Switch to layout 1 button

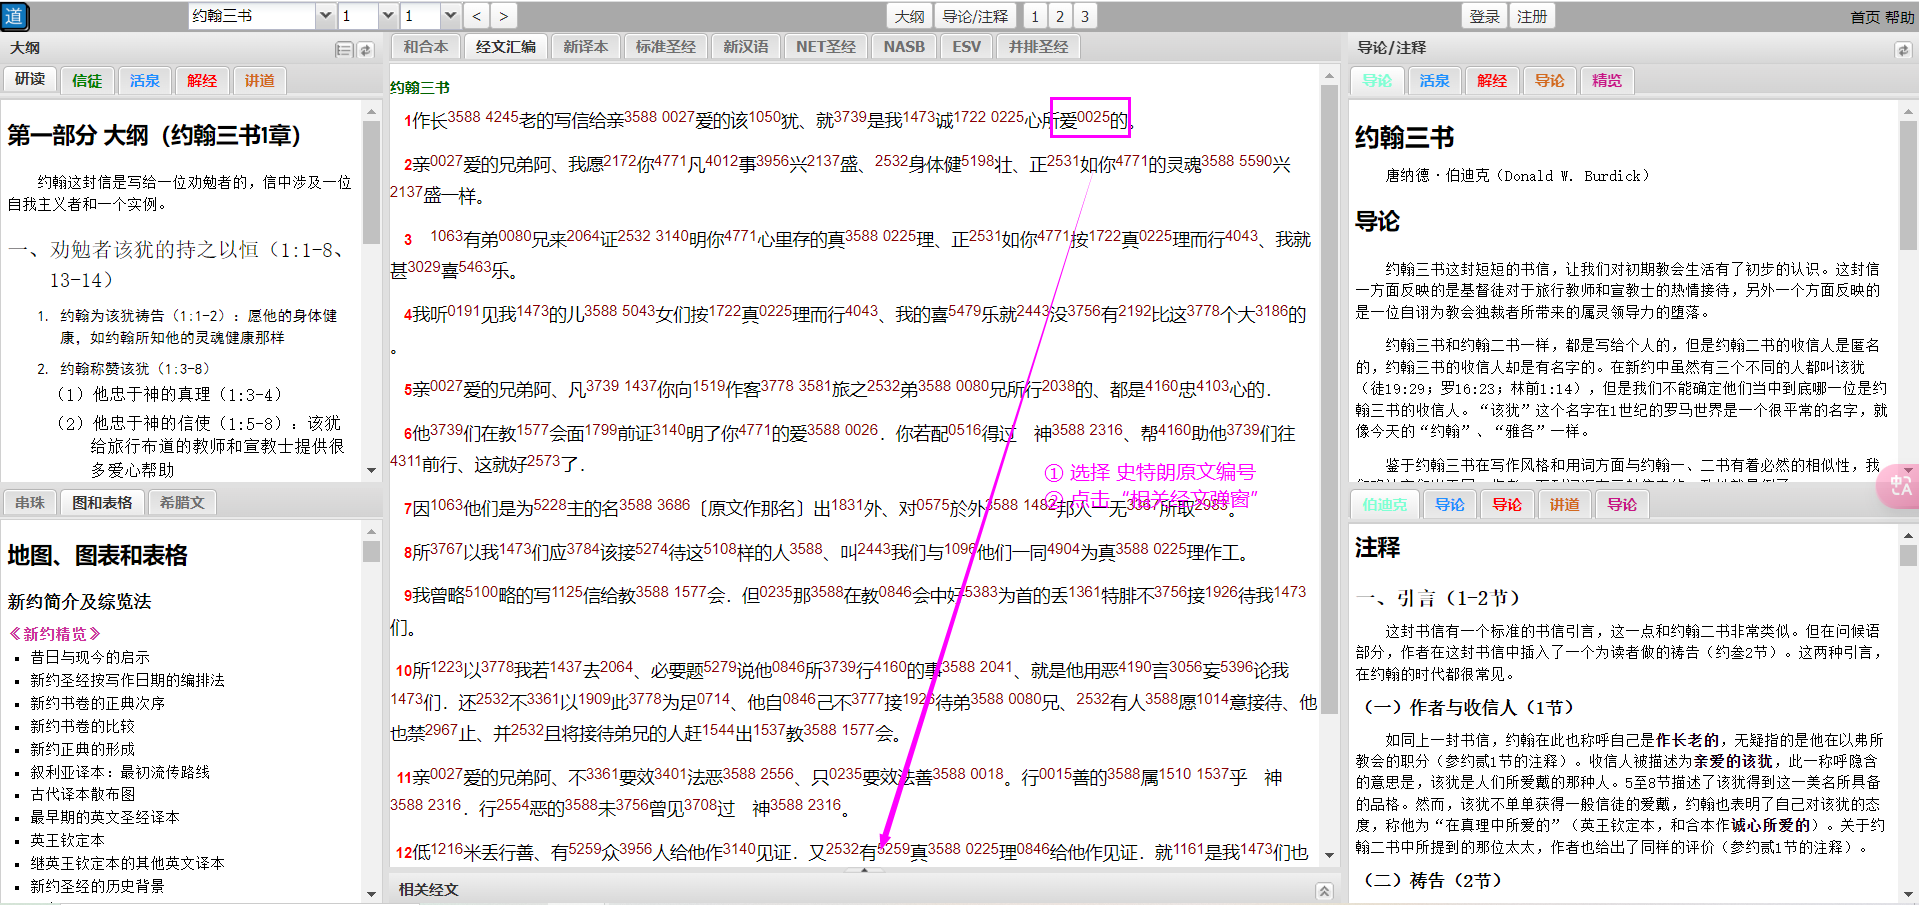click(x=1034, y=16)
